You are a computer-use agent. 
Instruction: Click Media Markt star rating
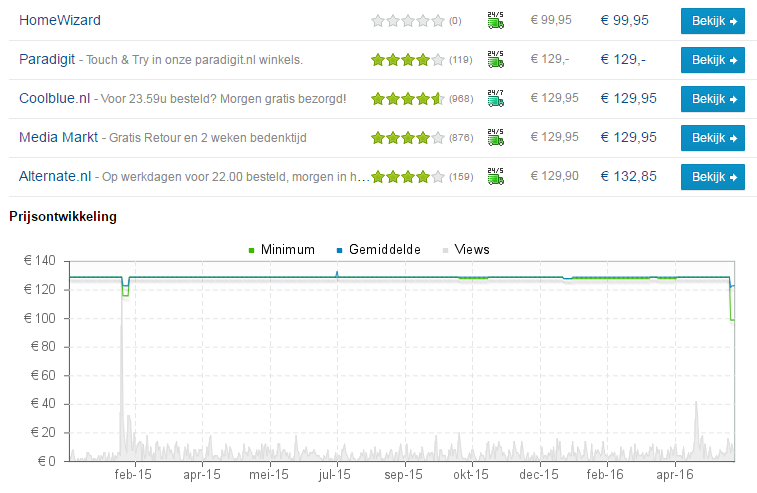408,138
